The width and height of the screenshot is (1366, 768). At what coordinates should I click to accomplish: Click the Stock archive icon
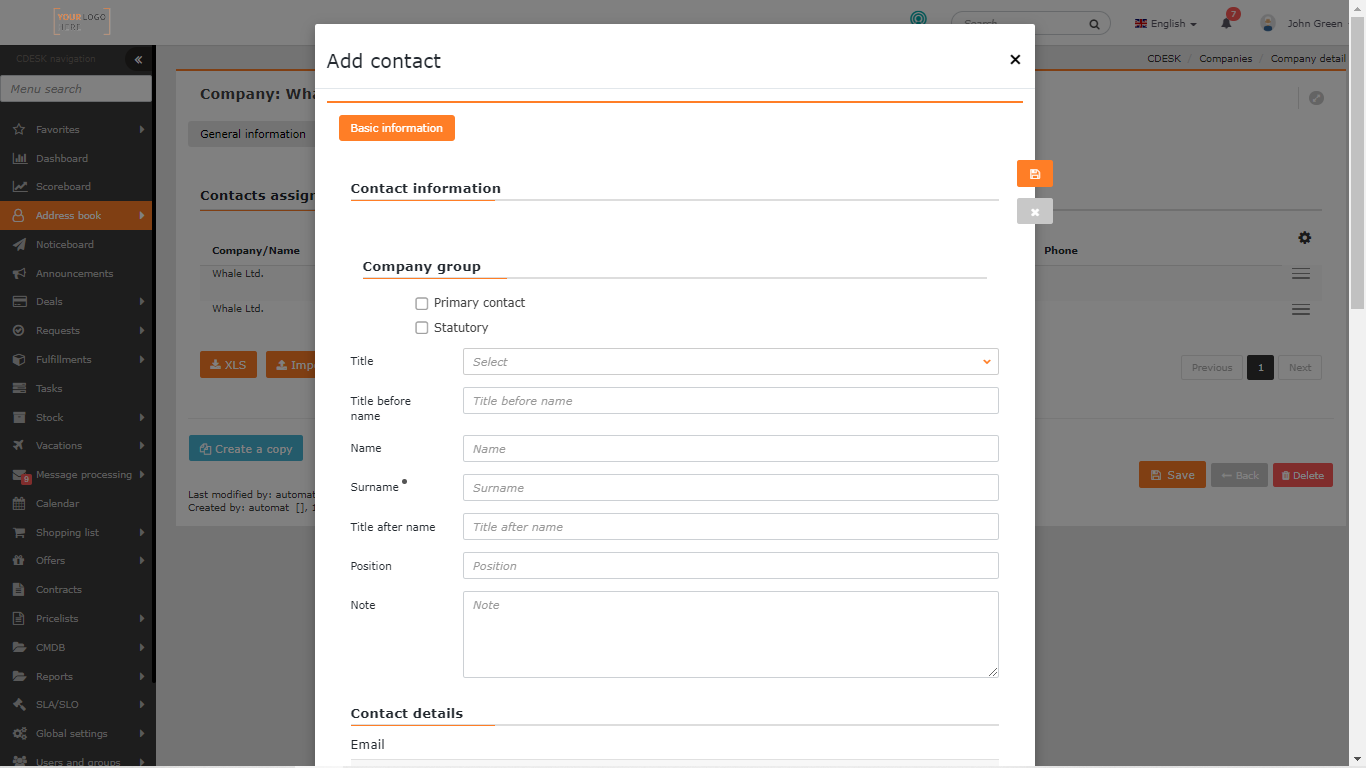point(19,417)
